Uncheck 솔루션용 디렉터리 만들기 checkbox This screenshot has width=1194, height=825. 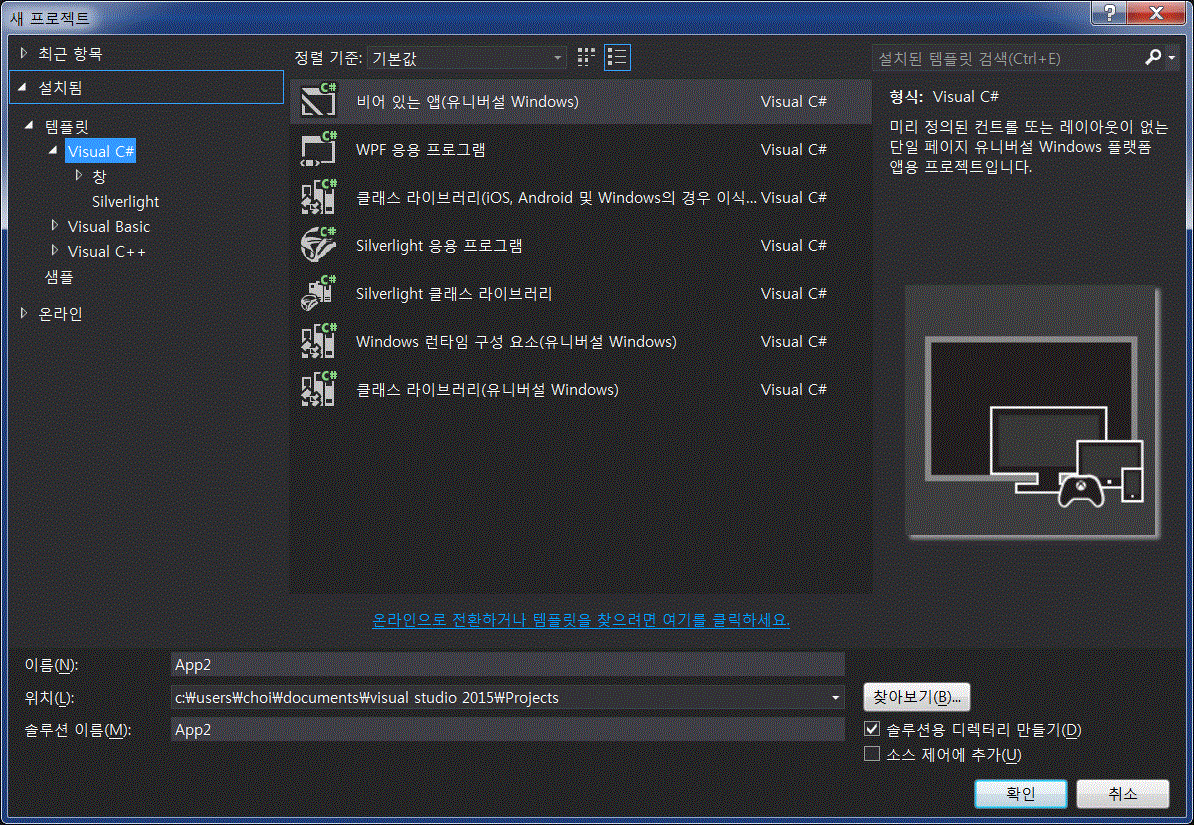pyautogui.click(x=871, y=729)
